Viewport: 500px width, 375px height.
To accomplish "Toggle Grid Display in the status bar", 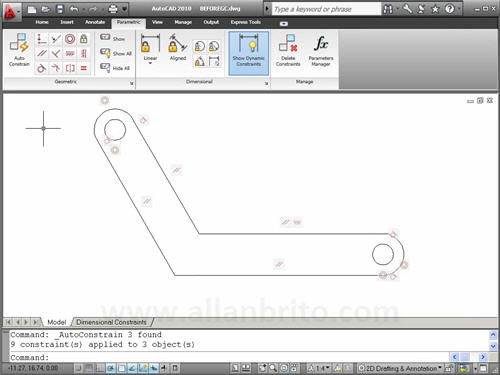I will click(89, 368).
